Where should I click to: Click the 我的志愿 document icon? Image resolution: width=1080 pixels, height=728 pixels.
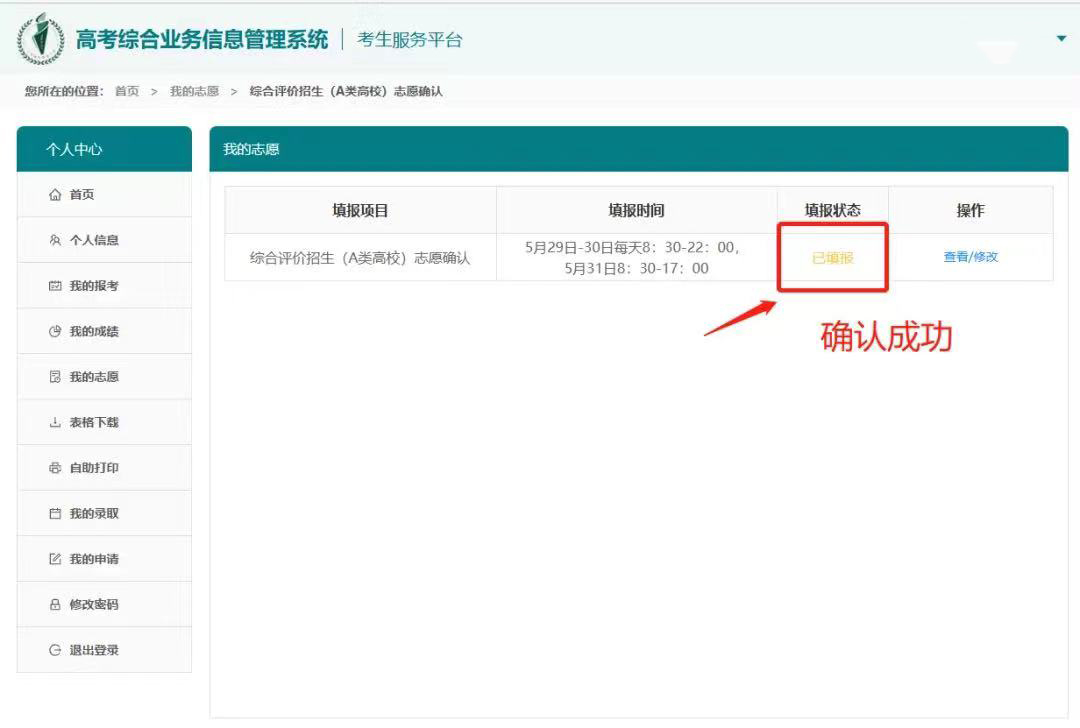(55, 378)
